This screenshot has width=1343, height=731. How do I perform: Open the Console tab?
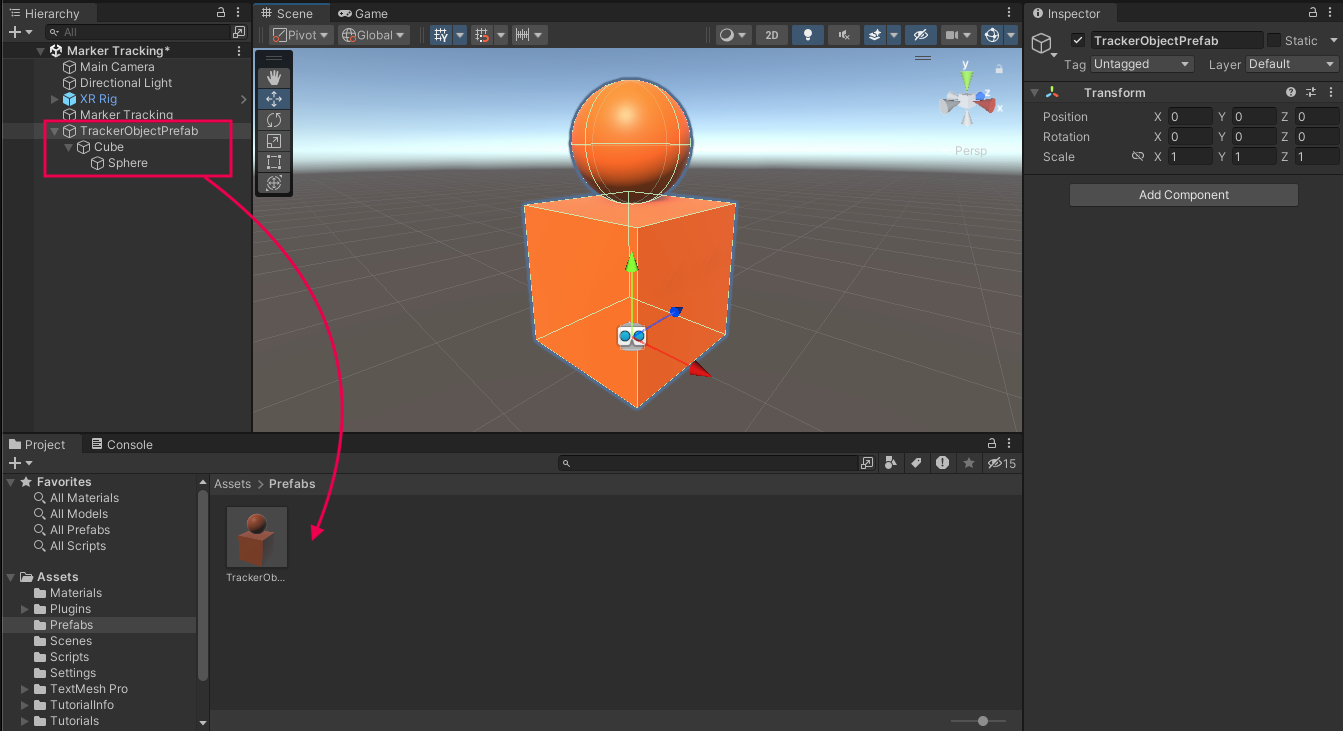[122, 445]
